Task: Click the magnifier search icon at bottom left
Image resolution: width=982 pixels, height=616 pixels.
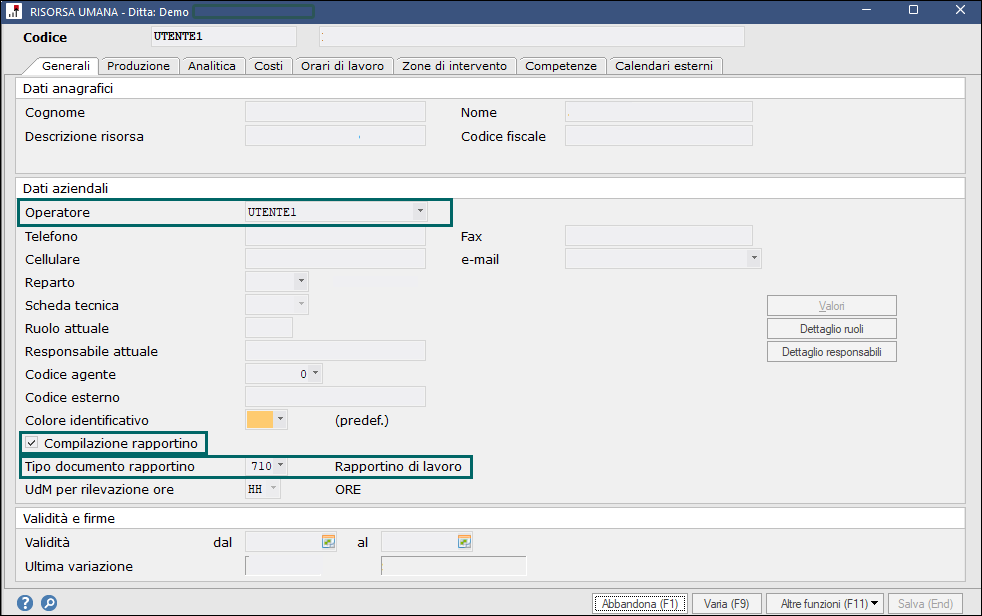Action: click(x=49, y=603)
